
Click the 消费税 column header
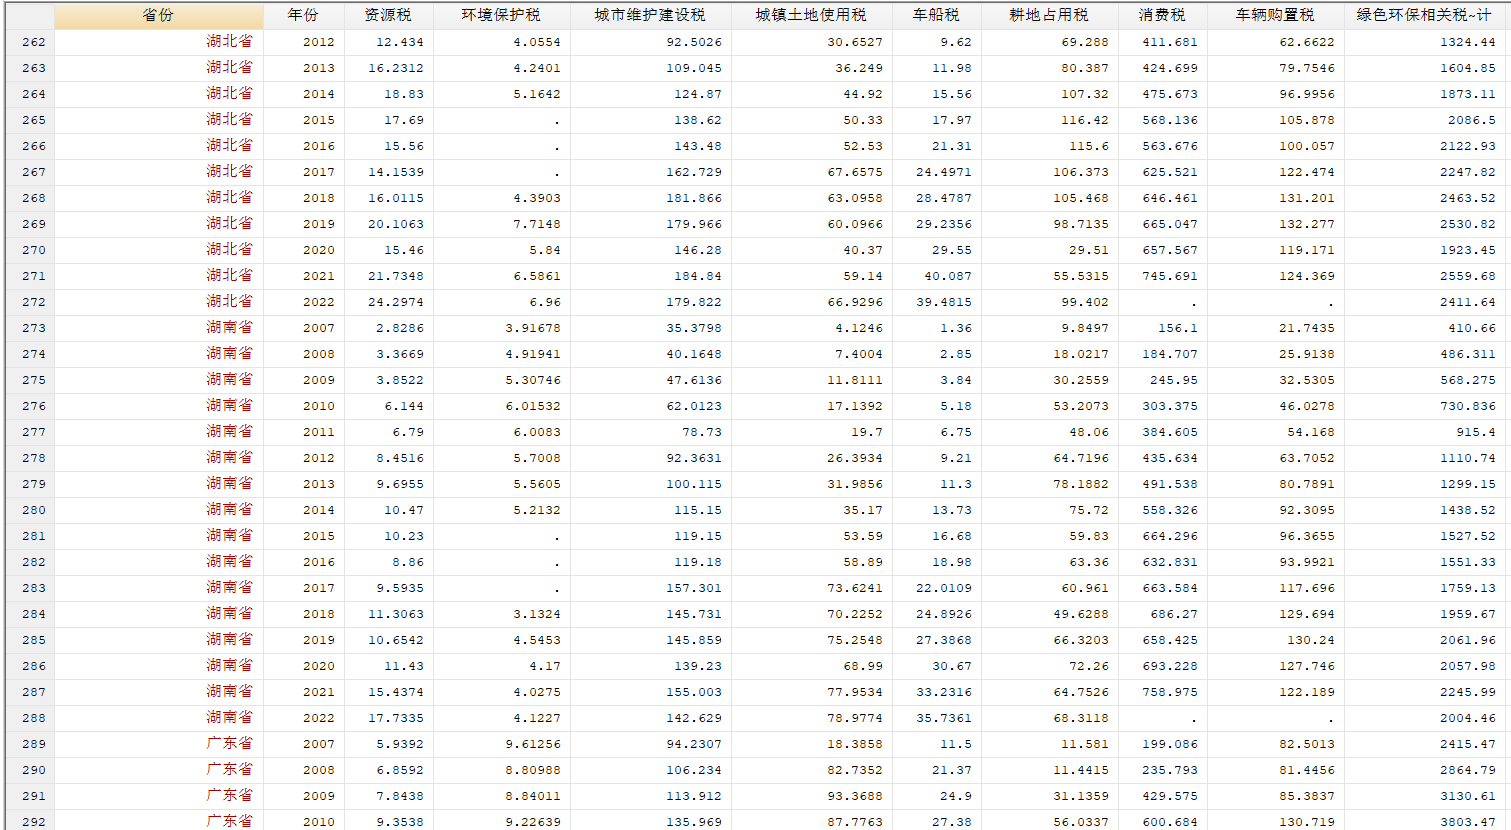coord(1162,15)
